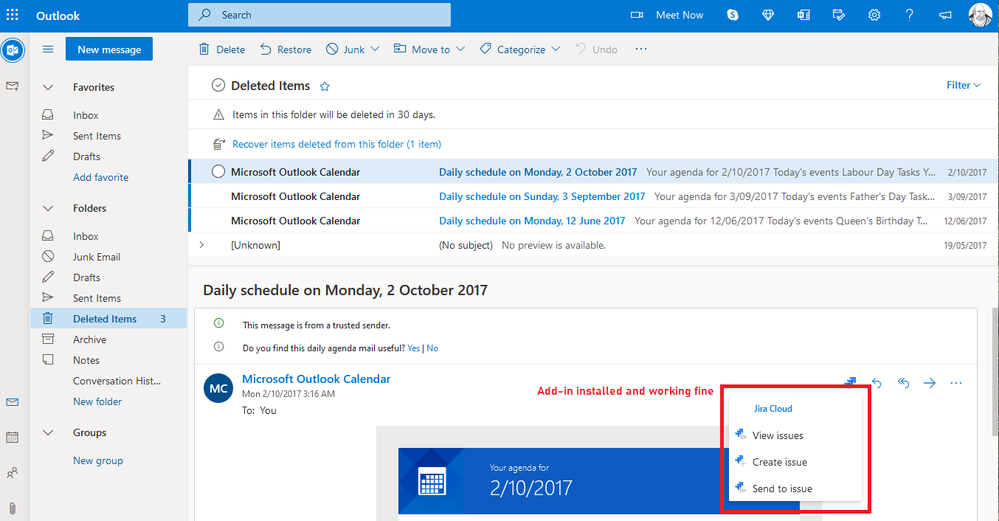This screenshot has height=521, width=999.
Task: Switch to Mail view in bottom rail
Action: coord(12,402)
